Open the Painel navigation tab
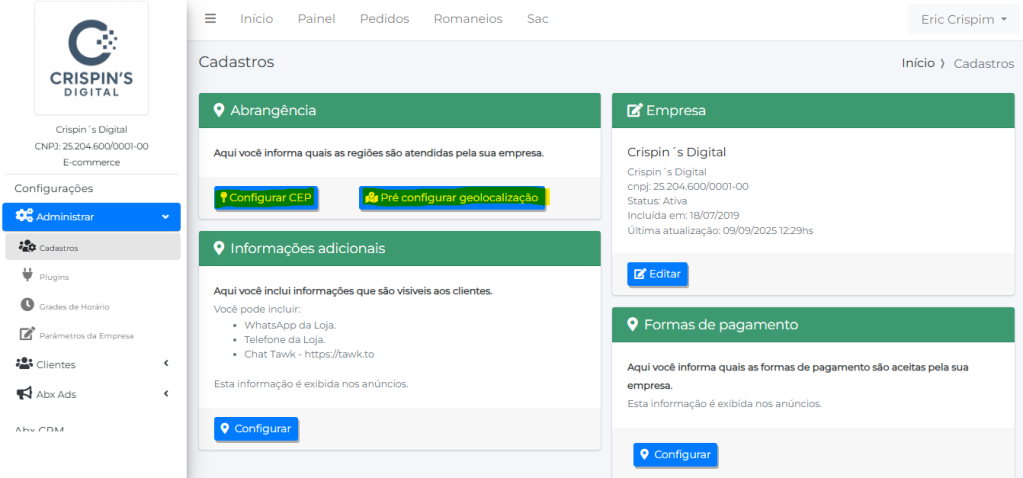This screenshot has width=1023, height=478. pos(316,19)
